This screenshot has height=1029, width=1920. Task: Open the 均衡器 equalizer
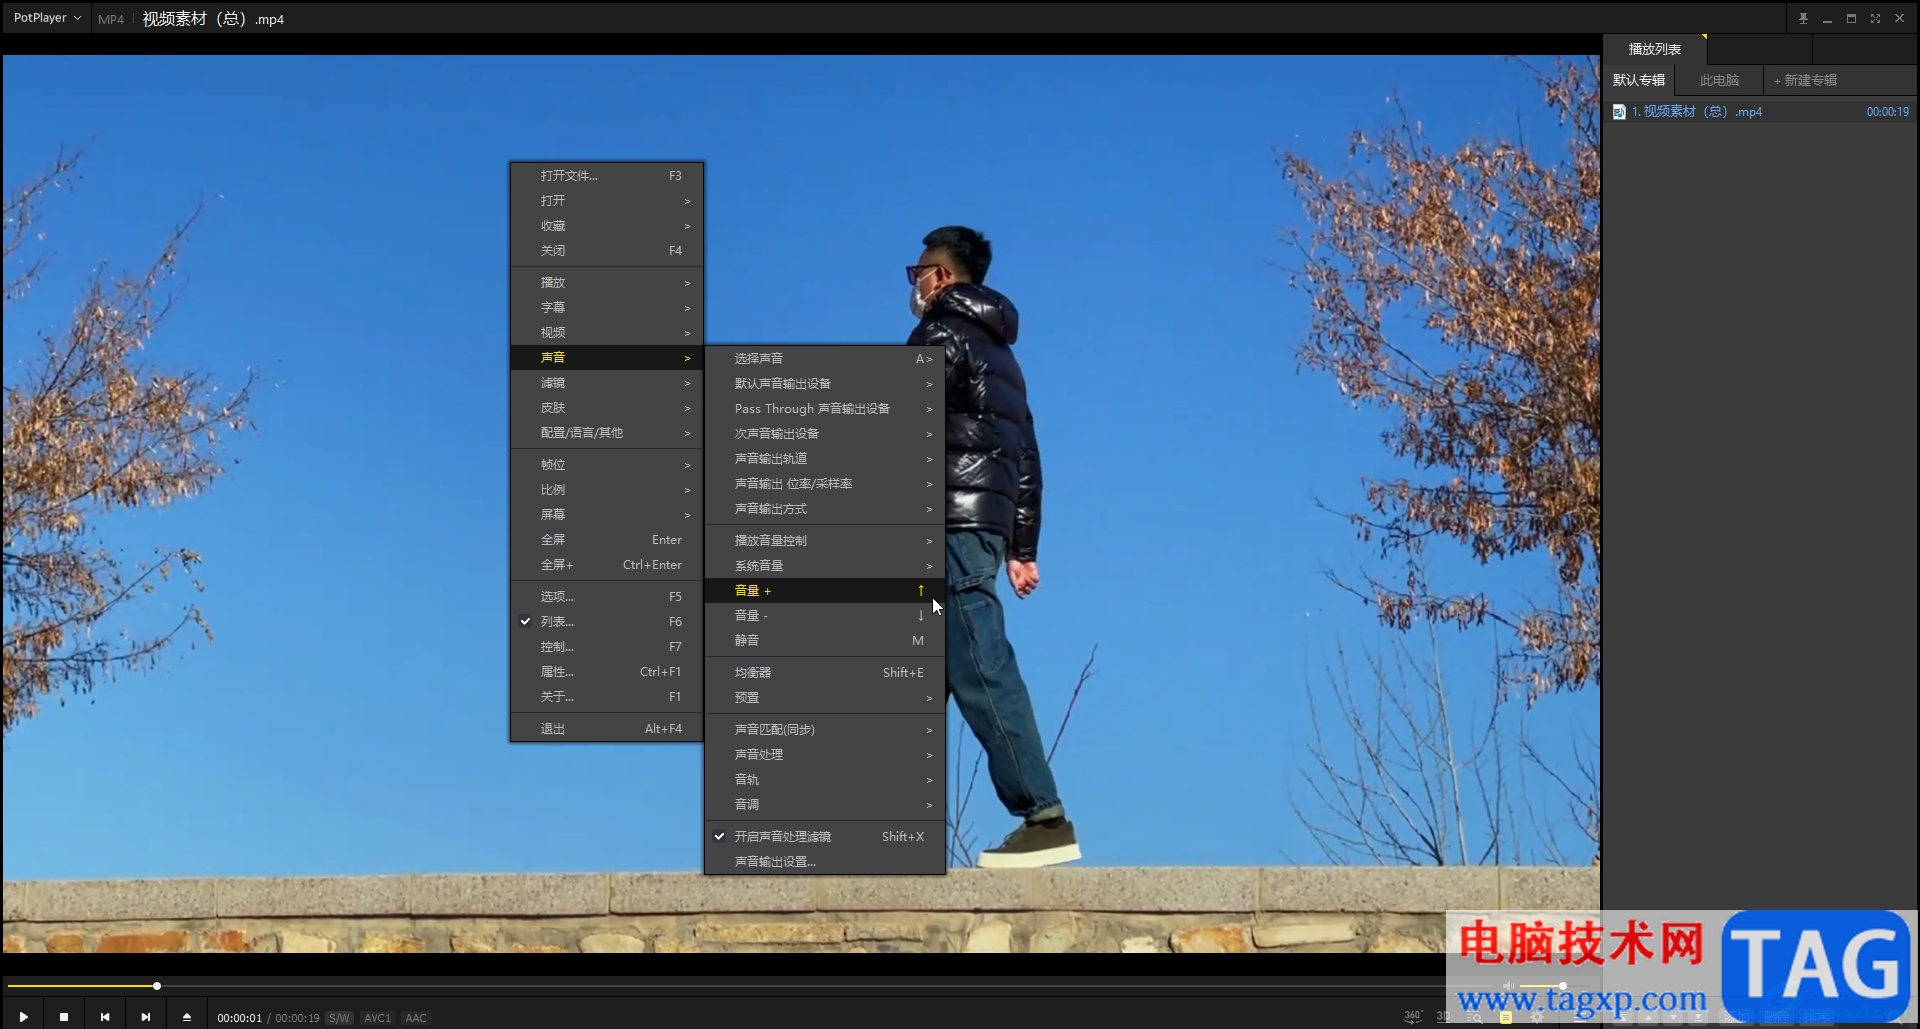[x=825, y=673]
